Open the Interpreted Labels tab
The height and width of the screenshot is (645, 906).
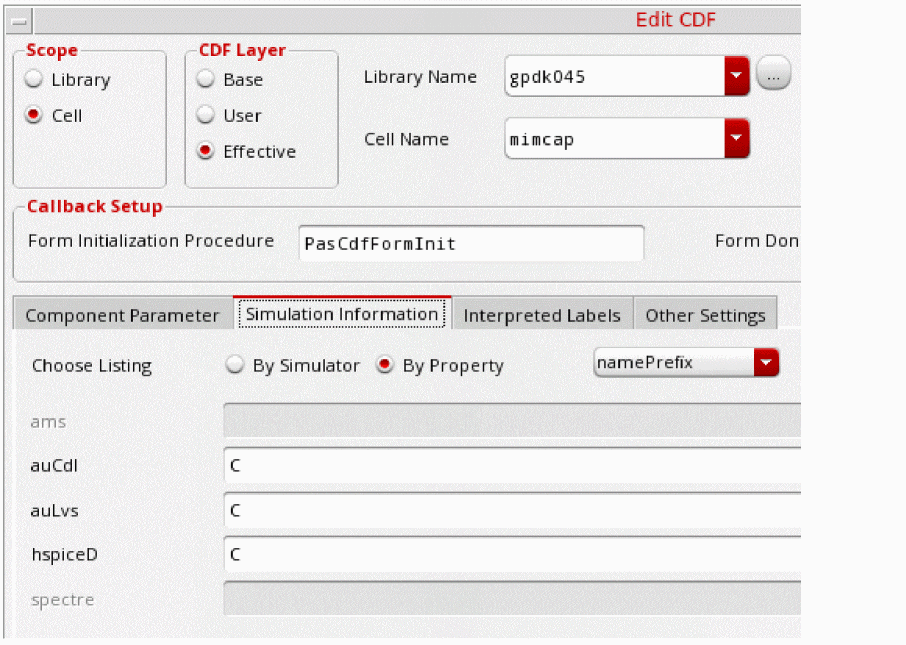[x=542, y=315]
